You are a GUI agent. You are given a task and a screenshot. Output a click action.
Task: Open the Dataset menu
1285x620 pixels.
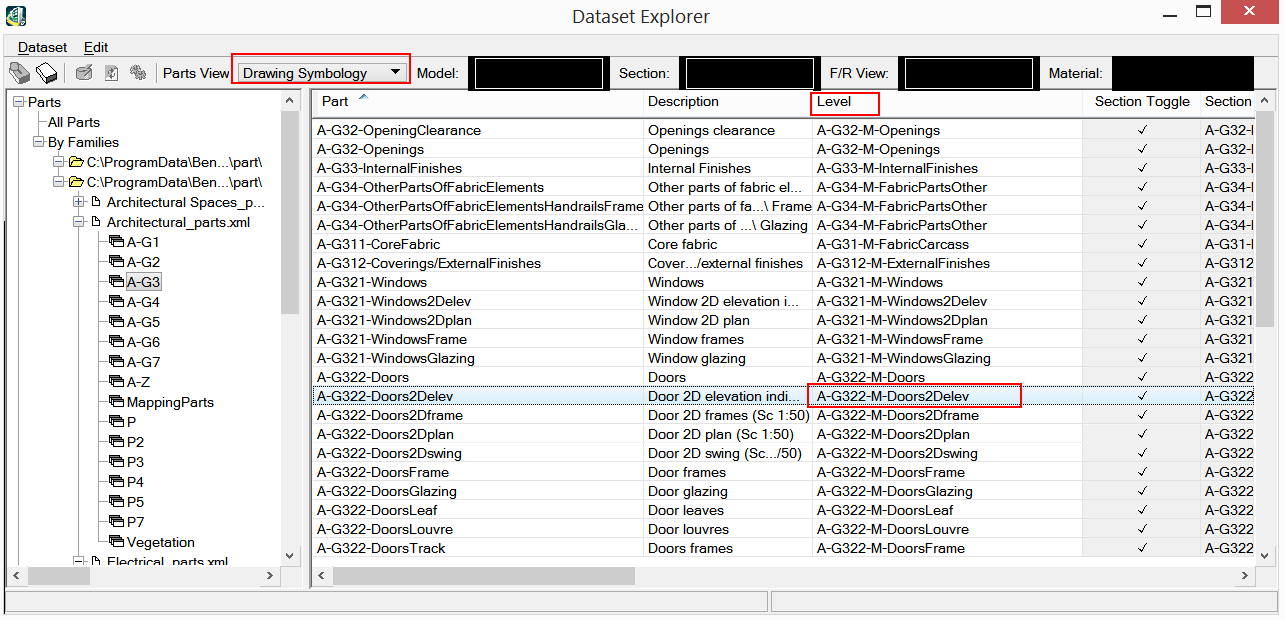(43, 47)
